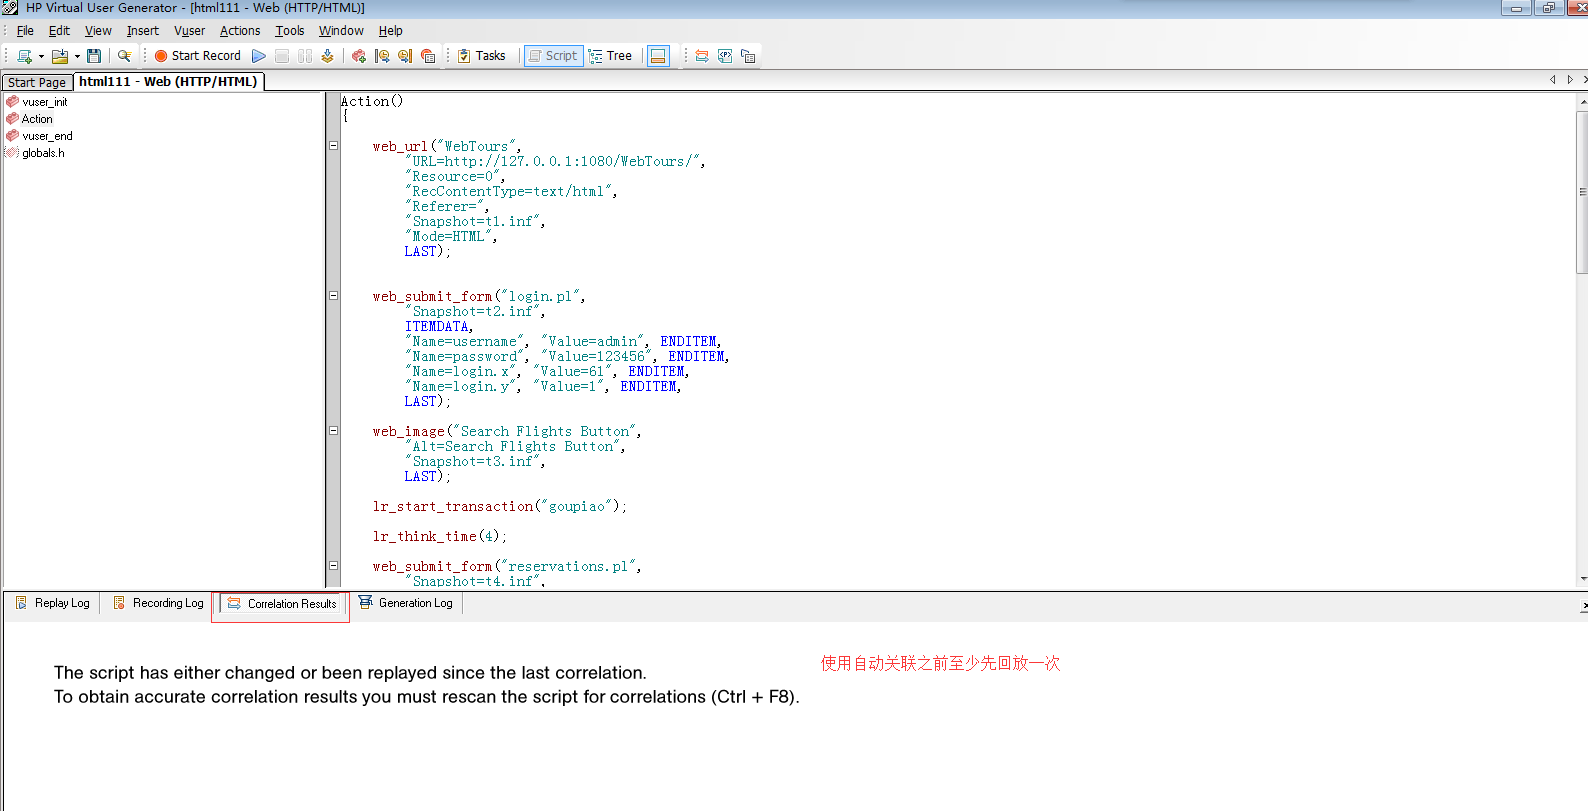The image size is (1588, 811).
Task: Save the script with the floppy icon
Action: tap(94, 56)
